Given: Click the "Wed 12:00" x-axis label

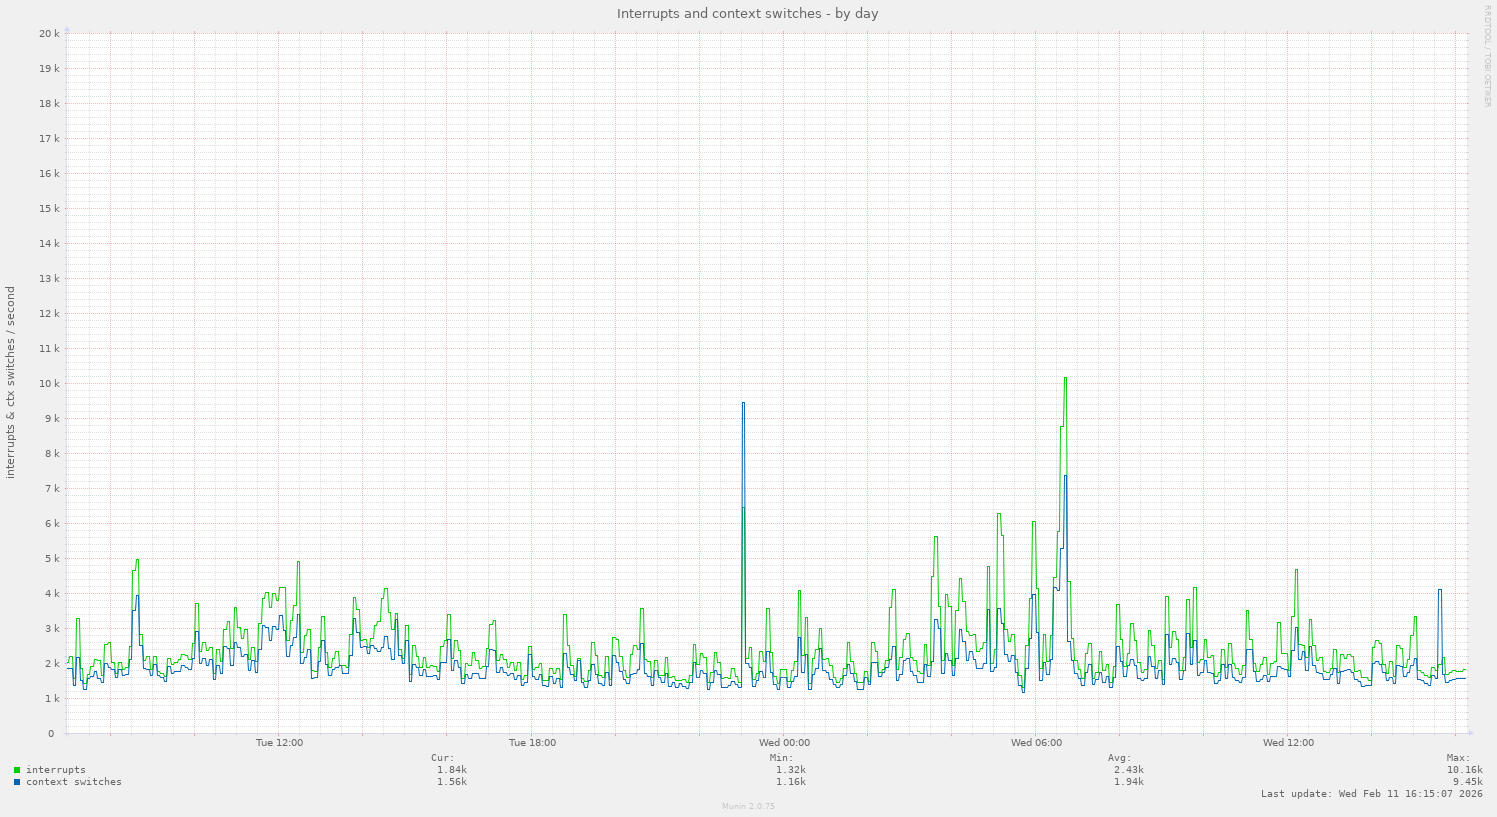Looking at the screenshot, I should [1288, 743].
